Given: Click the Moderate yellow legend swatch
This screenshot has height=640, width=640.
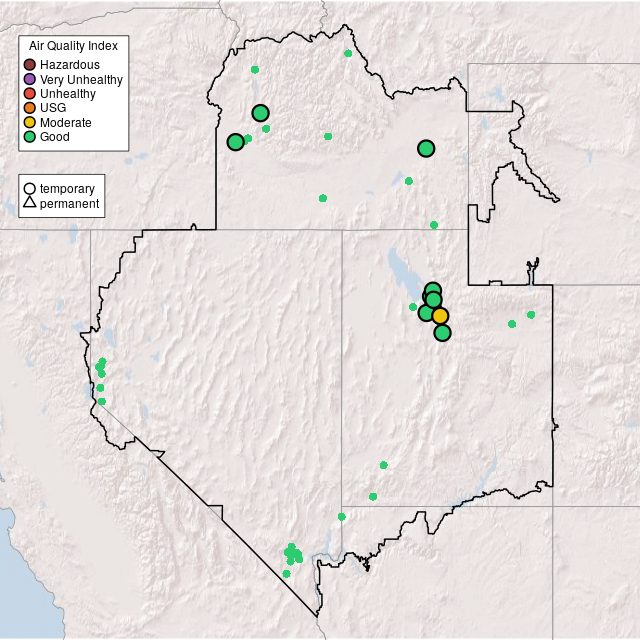Looking at the screenshot, I should point(30,122).
